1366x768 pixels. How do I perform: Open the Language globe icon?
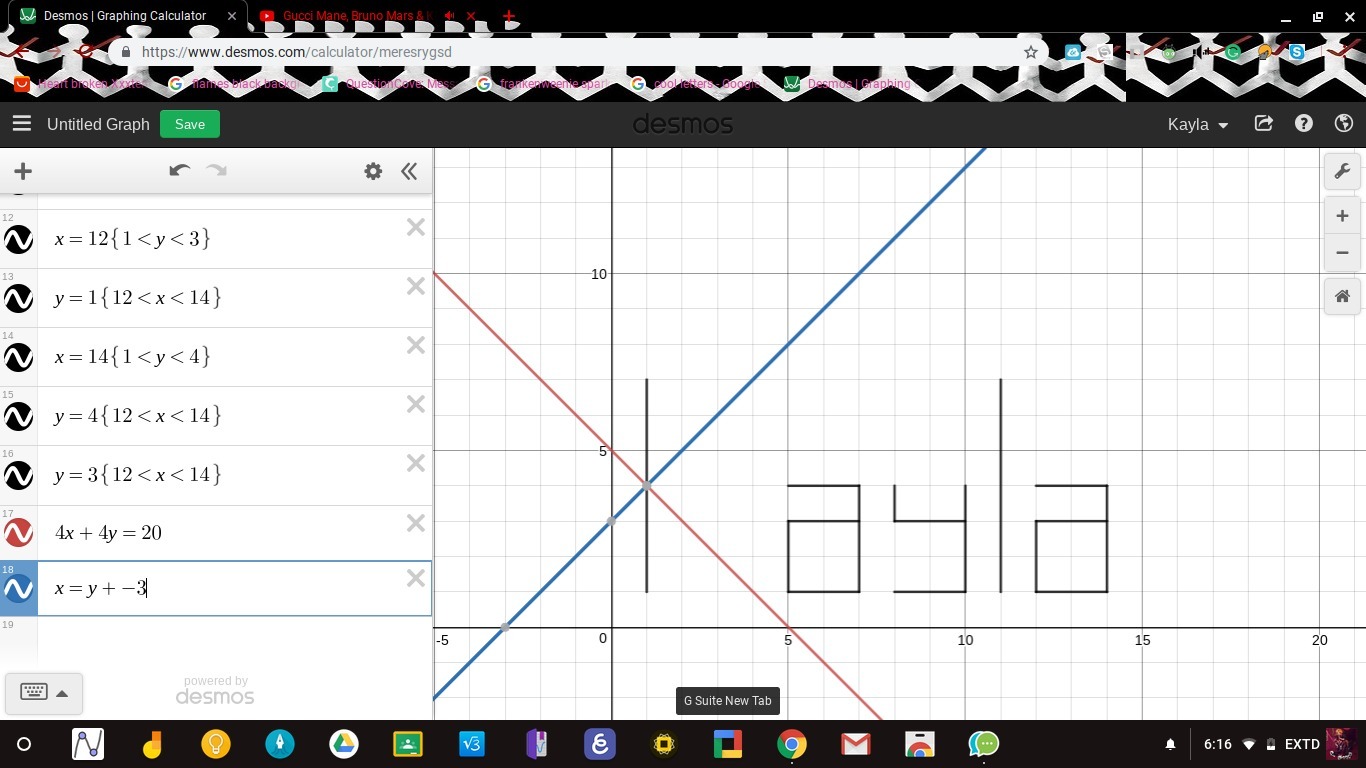(1344, 124)
